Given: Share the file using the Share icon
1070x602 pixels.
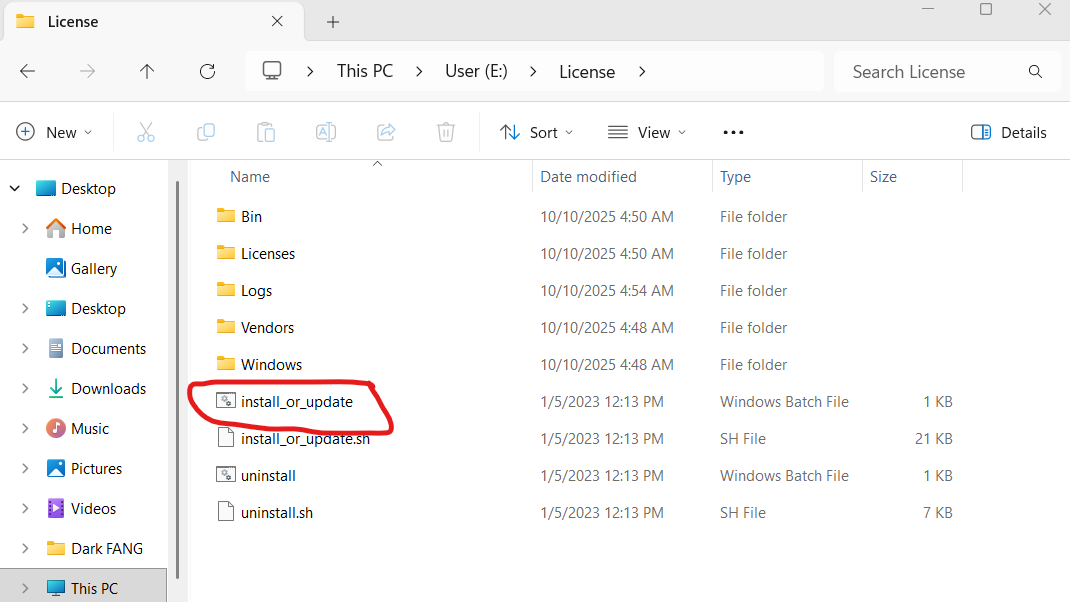Looking at the screenshot, I should point(385,131).
